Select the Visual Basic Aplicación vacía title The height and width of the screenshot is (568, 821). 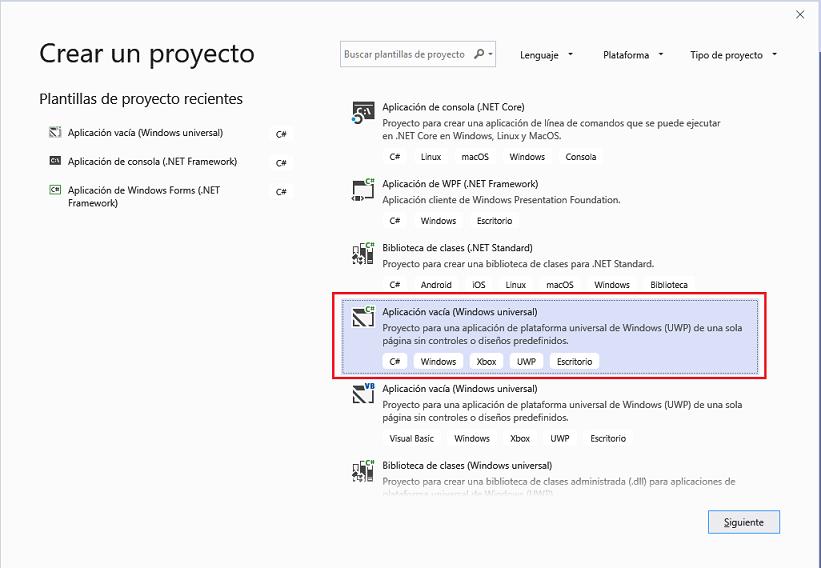460,389
